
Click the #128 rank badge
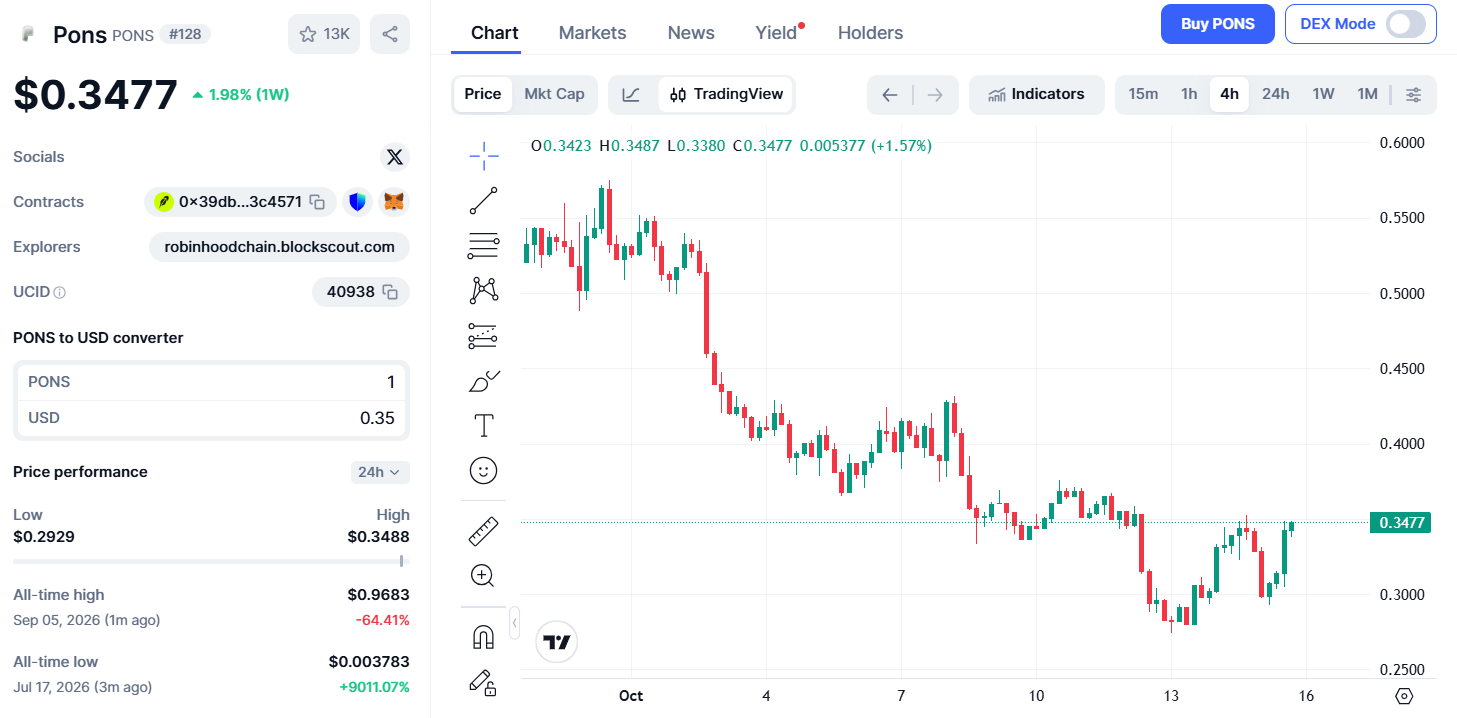click(x=184, y=34)
